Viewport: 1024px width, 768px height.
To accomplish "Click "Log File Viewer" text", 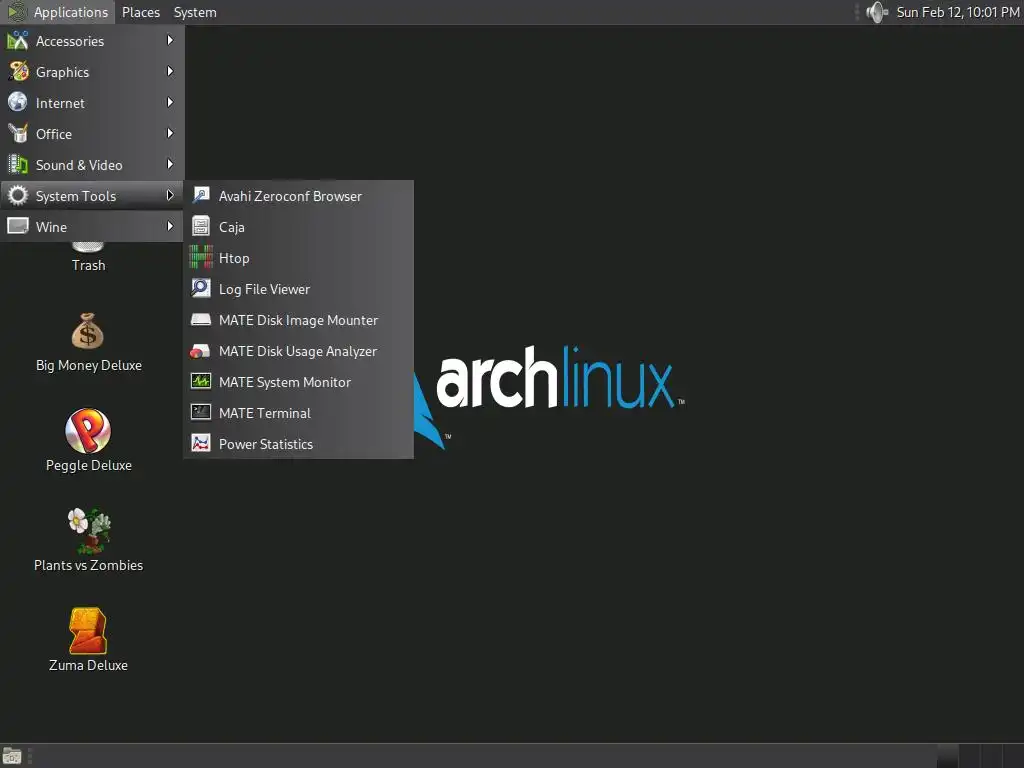I will (264, 289).
